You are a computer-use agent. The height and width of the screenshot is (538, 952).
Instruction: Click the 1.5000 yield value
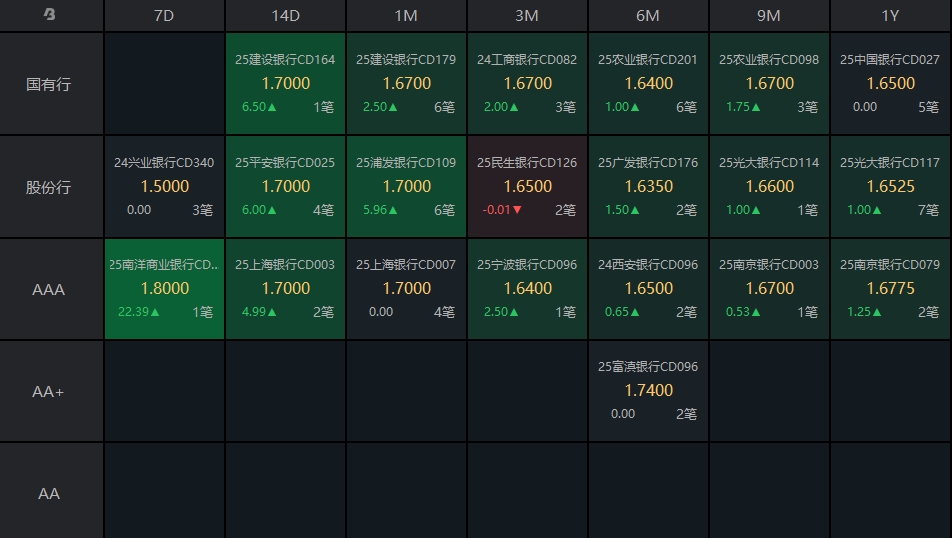pos(165,186)
